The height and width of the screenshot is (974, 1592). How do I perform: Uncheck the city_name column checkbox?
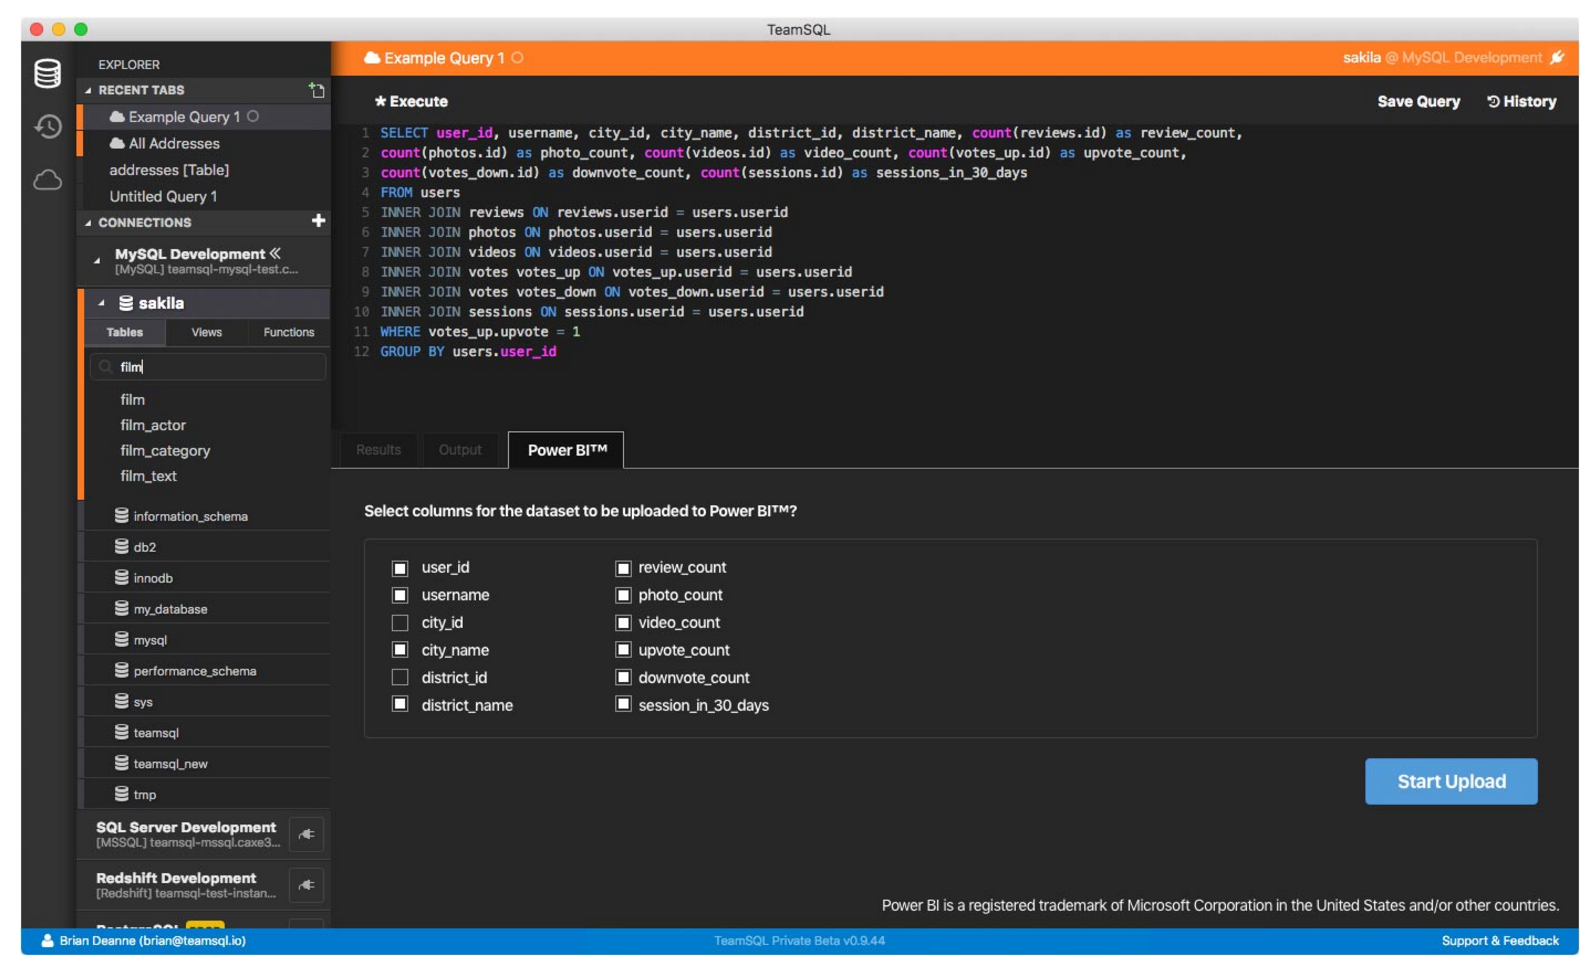pyautogui.click(x=400, y=650)
